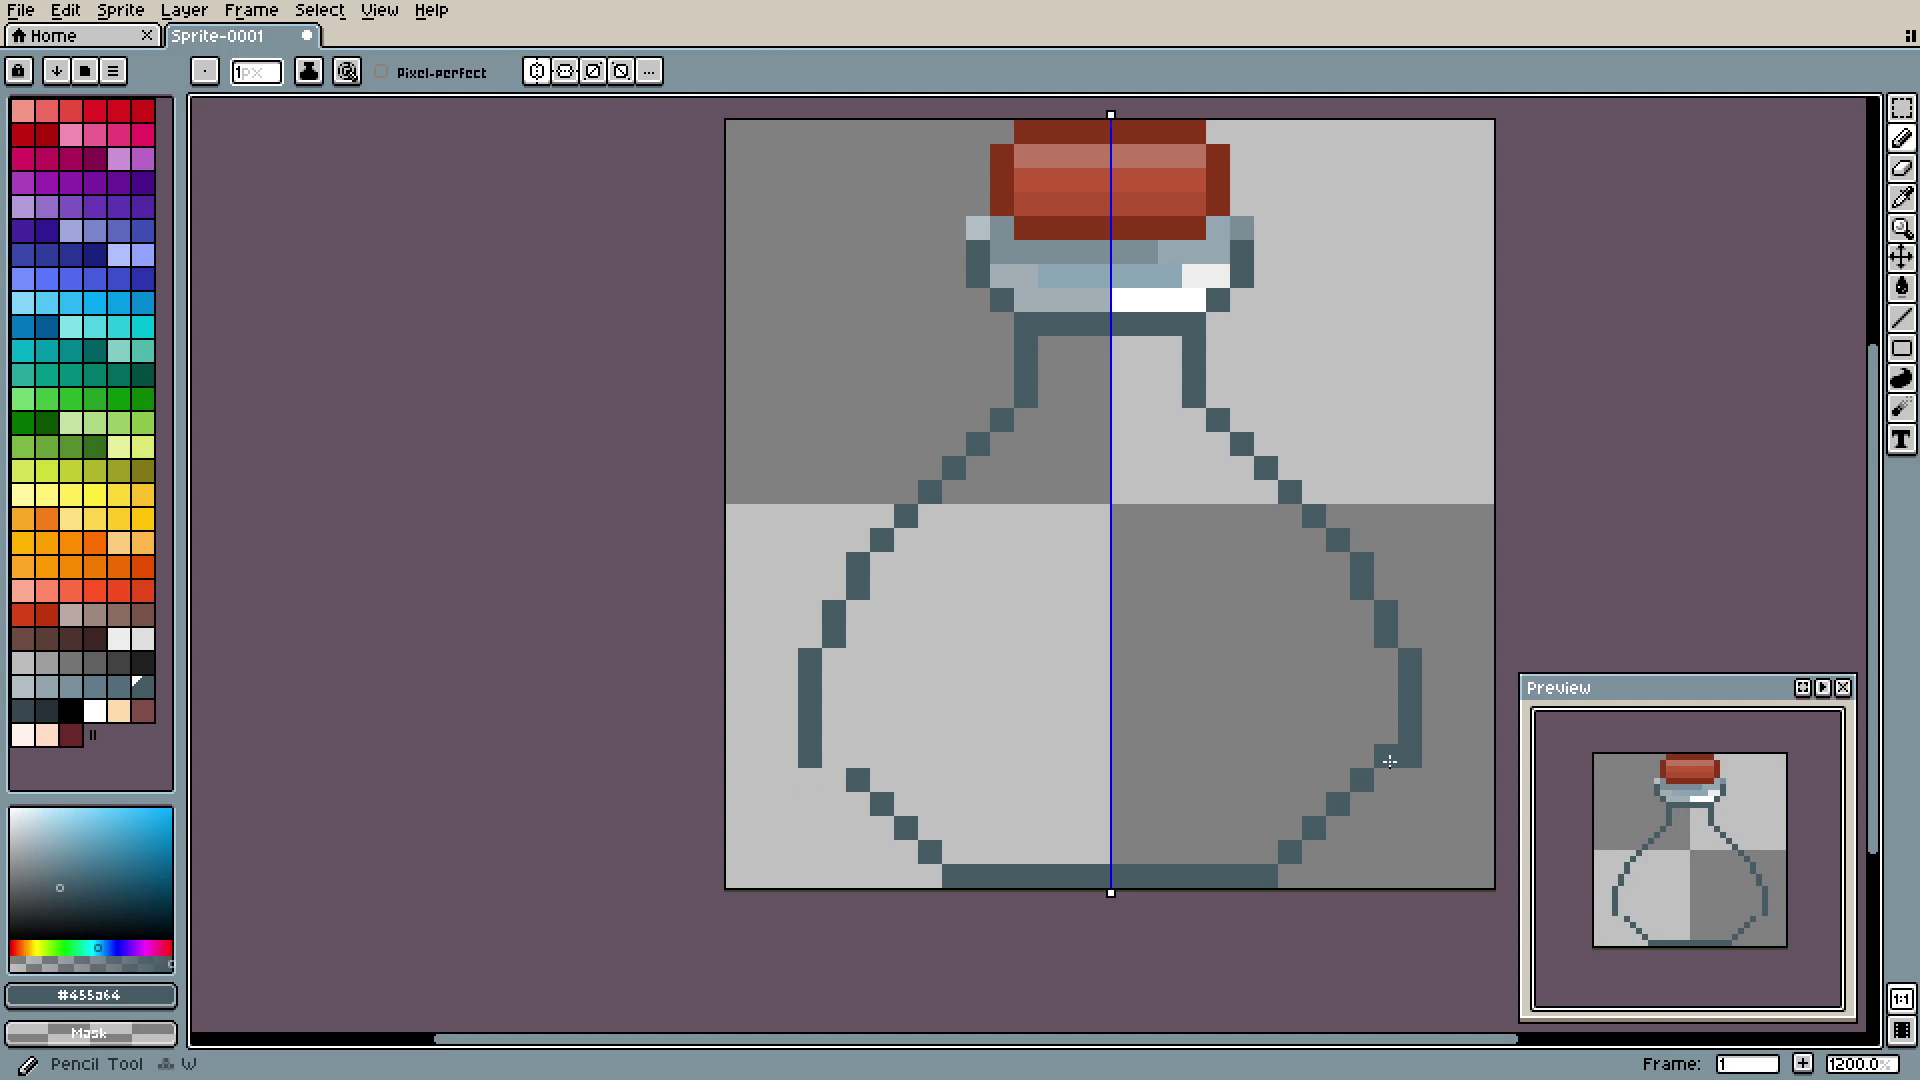Select the Move tool
Screen dimensions: 1920x1080
[x=1901, y=258]
